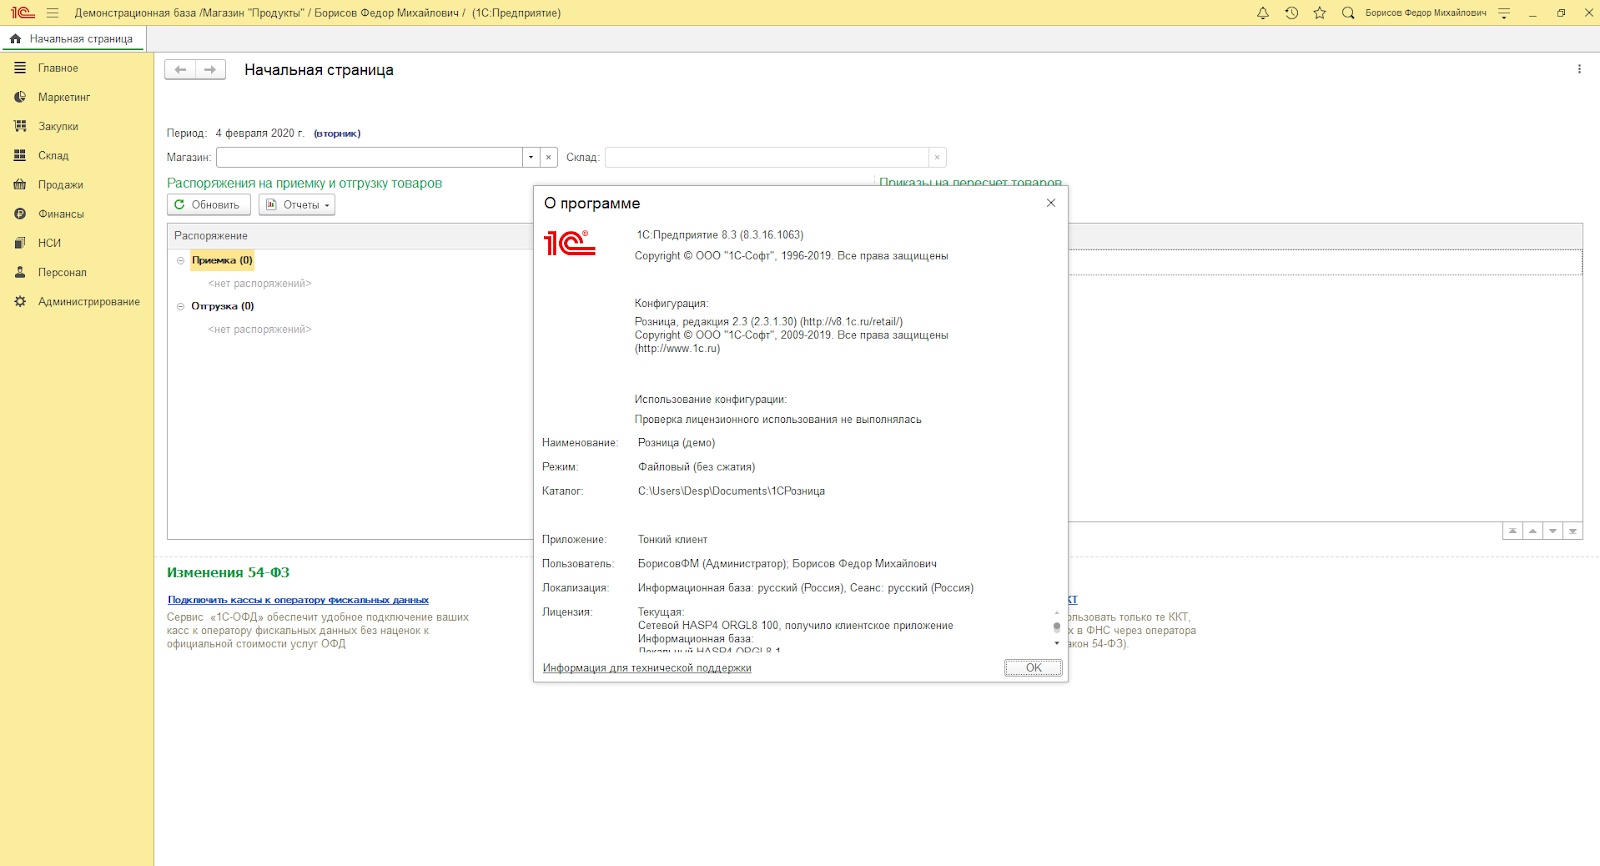
Task: Open the Персонал section
Action: click(x=77, y=272)
